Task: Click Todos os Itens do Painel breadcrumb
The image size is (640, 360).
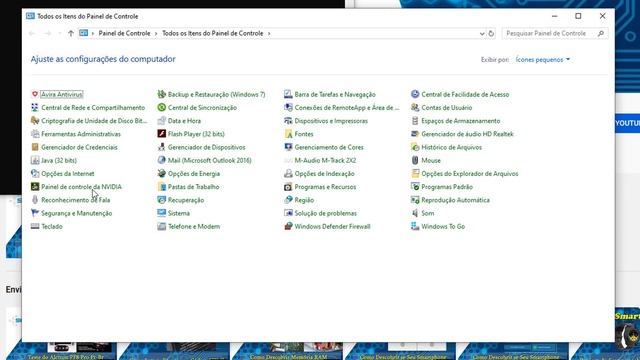Action: click(213, 33)
